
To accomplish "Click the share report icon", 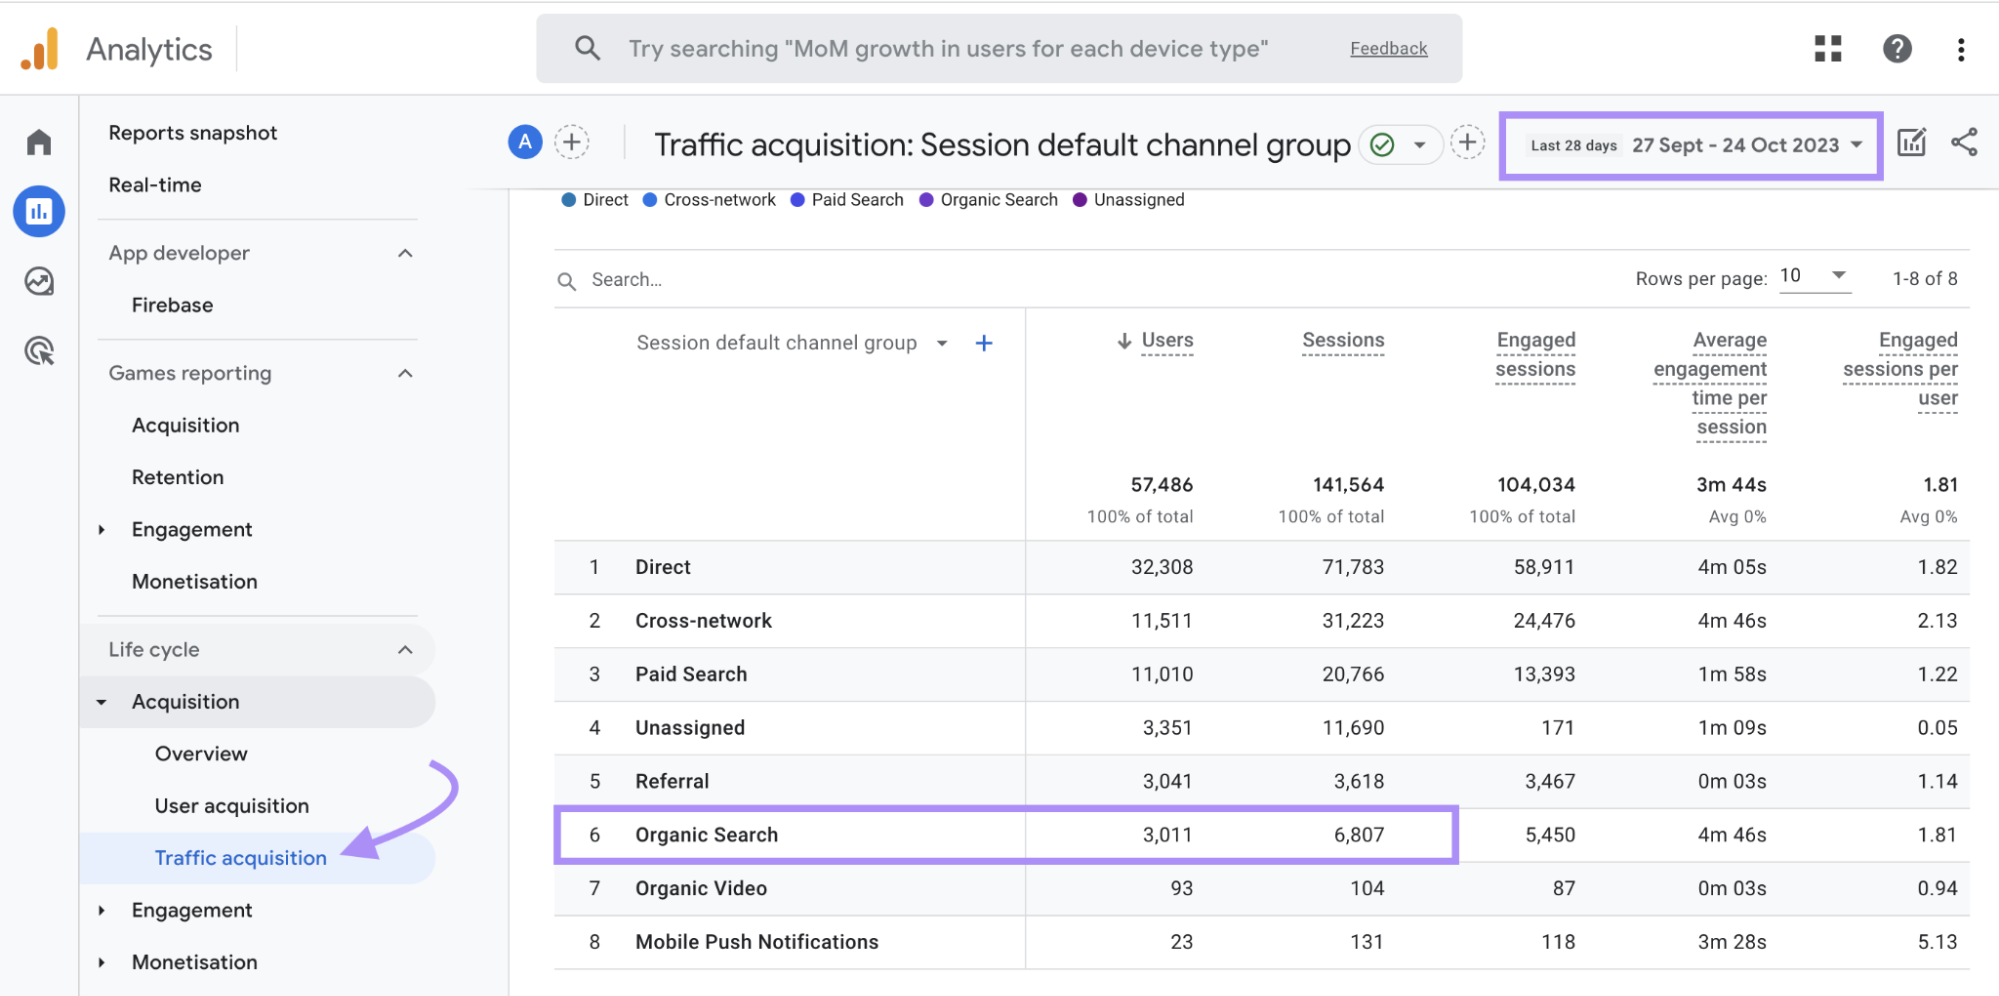I will click(x=1964, y=142).
